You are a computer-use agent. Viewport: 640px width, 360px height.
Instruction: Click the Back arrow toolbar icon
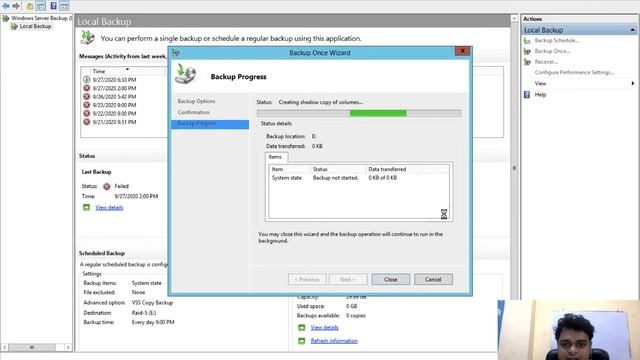click(6, 6)
